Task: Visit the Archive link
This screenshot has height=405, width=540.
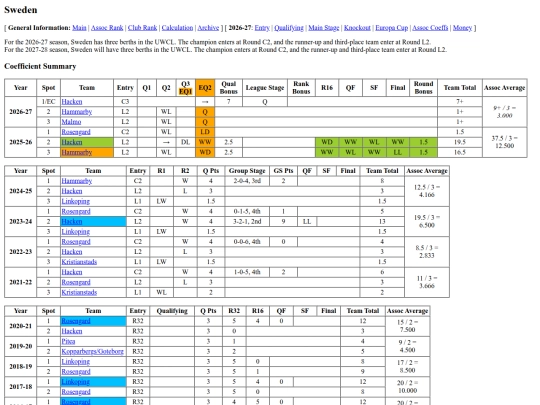Action: [208, 28]
